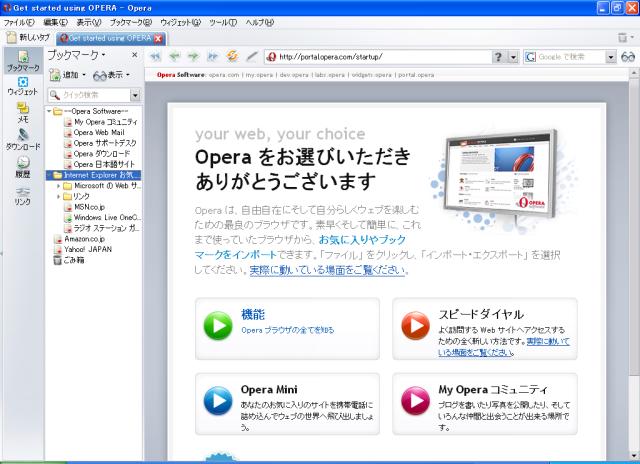
Task: Click the pink play icon for My Opera
Action: point(415,400)
